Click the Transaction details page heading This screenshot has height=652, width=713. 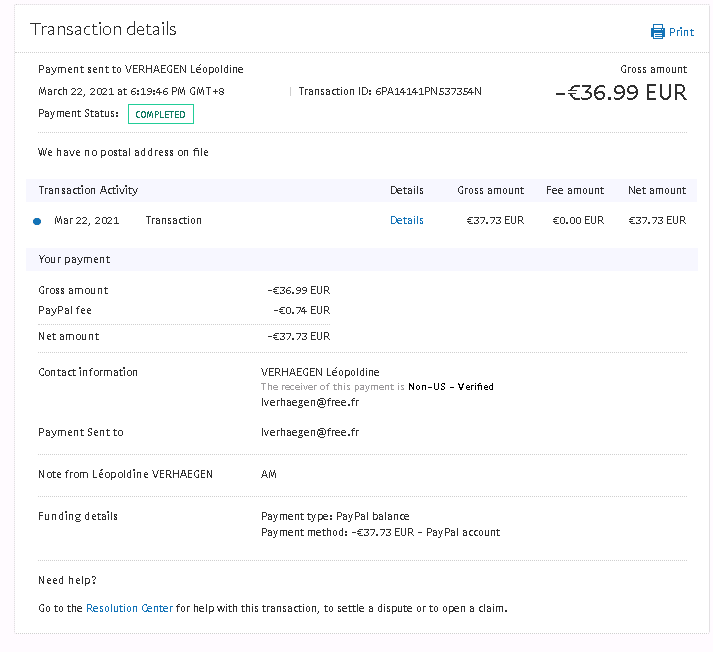103,29
